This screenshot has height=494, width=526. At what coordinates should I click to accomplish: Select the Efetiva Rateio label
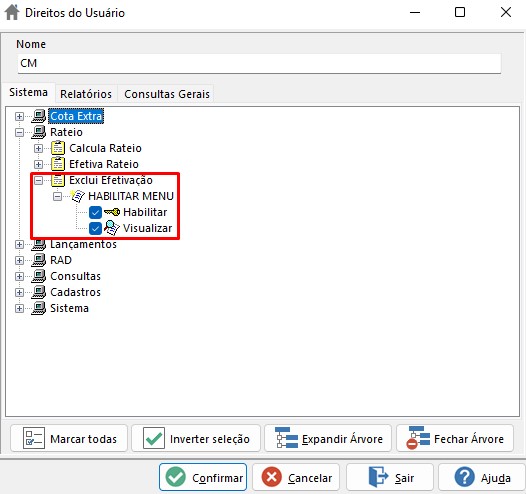click(x=104, y=164)
